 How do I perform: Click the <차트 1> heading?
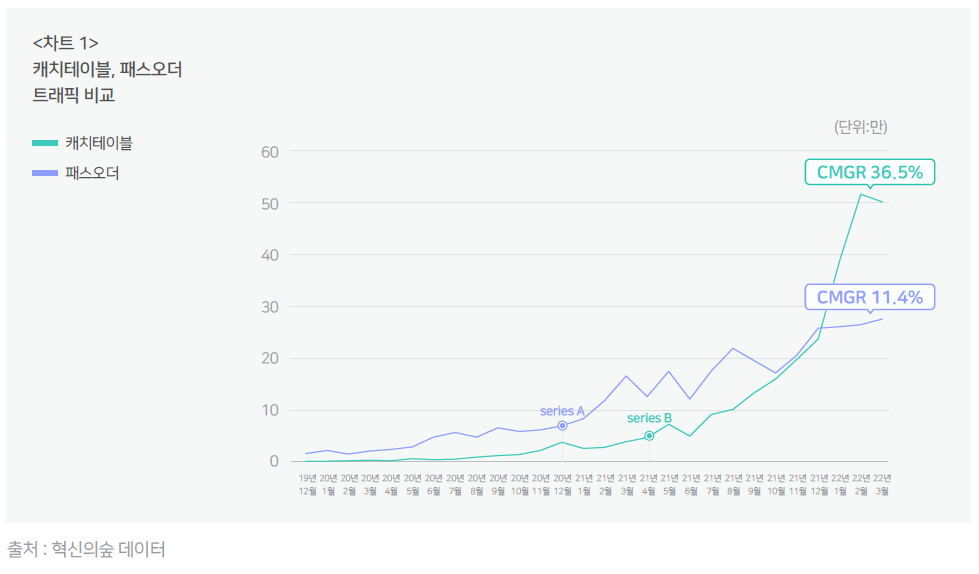point(66,43)
